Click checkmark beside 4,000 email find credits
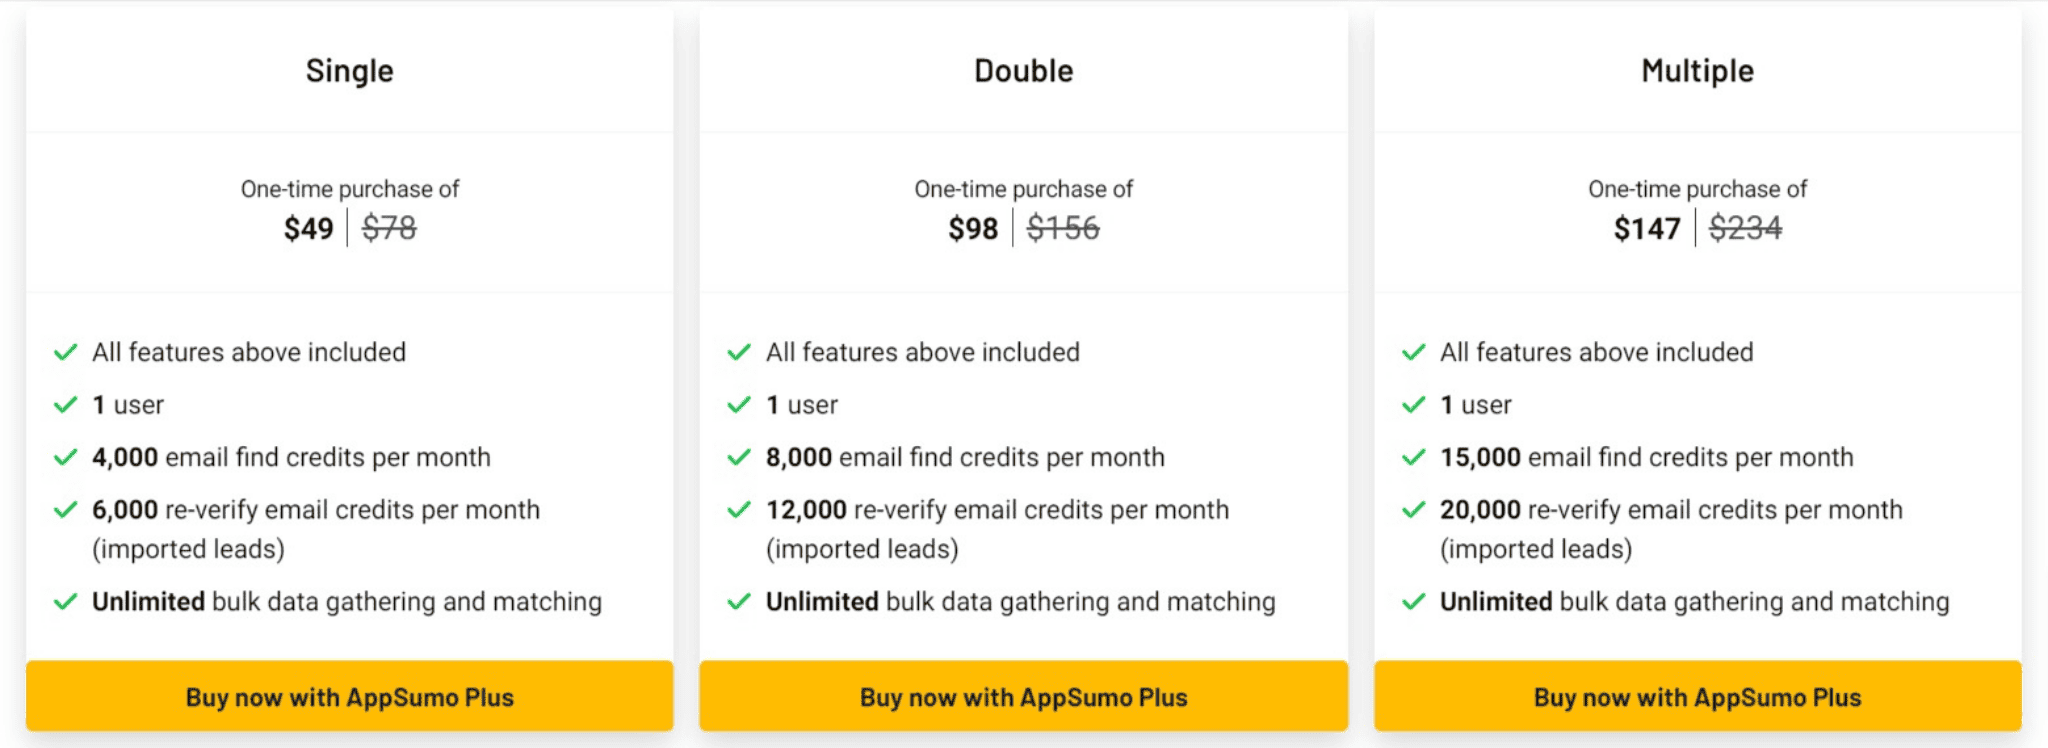 click(66, 457)
